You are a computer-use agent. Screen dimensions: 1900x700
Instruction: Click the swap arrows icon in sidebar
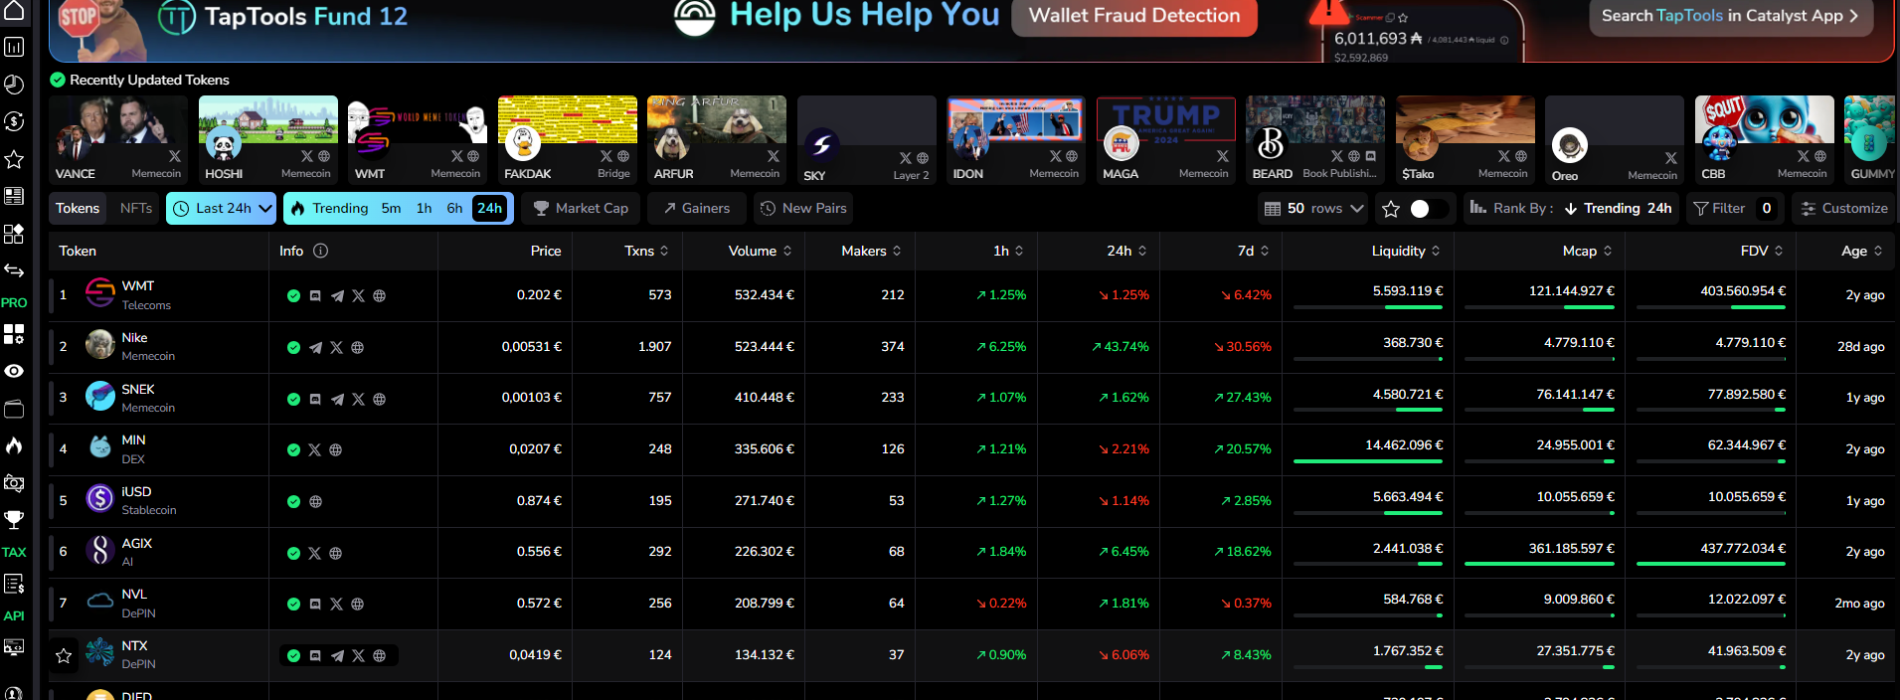pyautogui.click(x=14, y=270)
